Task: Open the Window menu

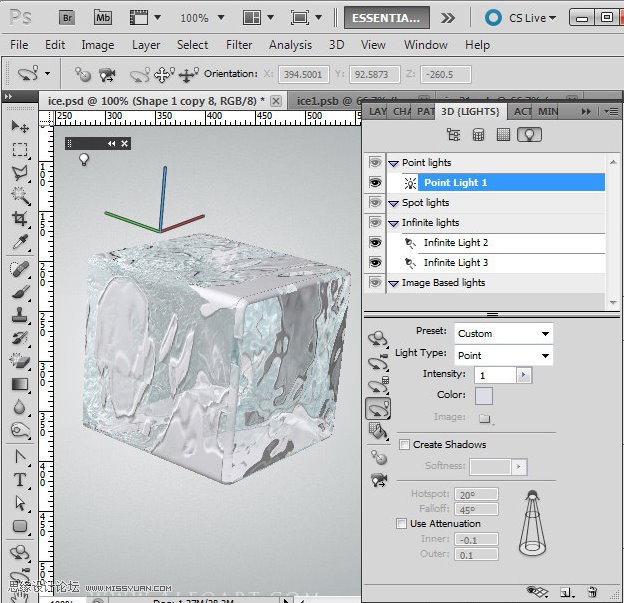Action: (425, 45)
